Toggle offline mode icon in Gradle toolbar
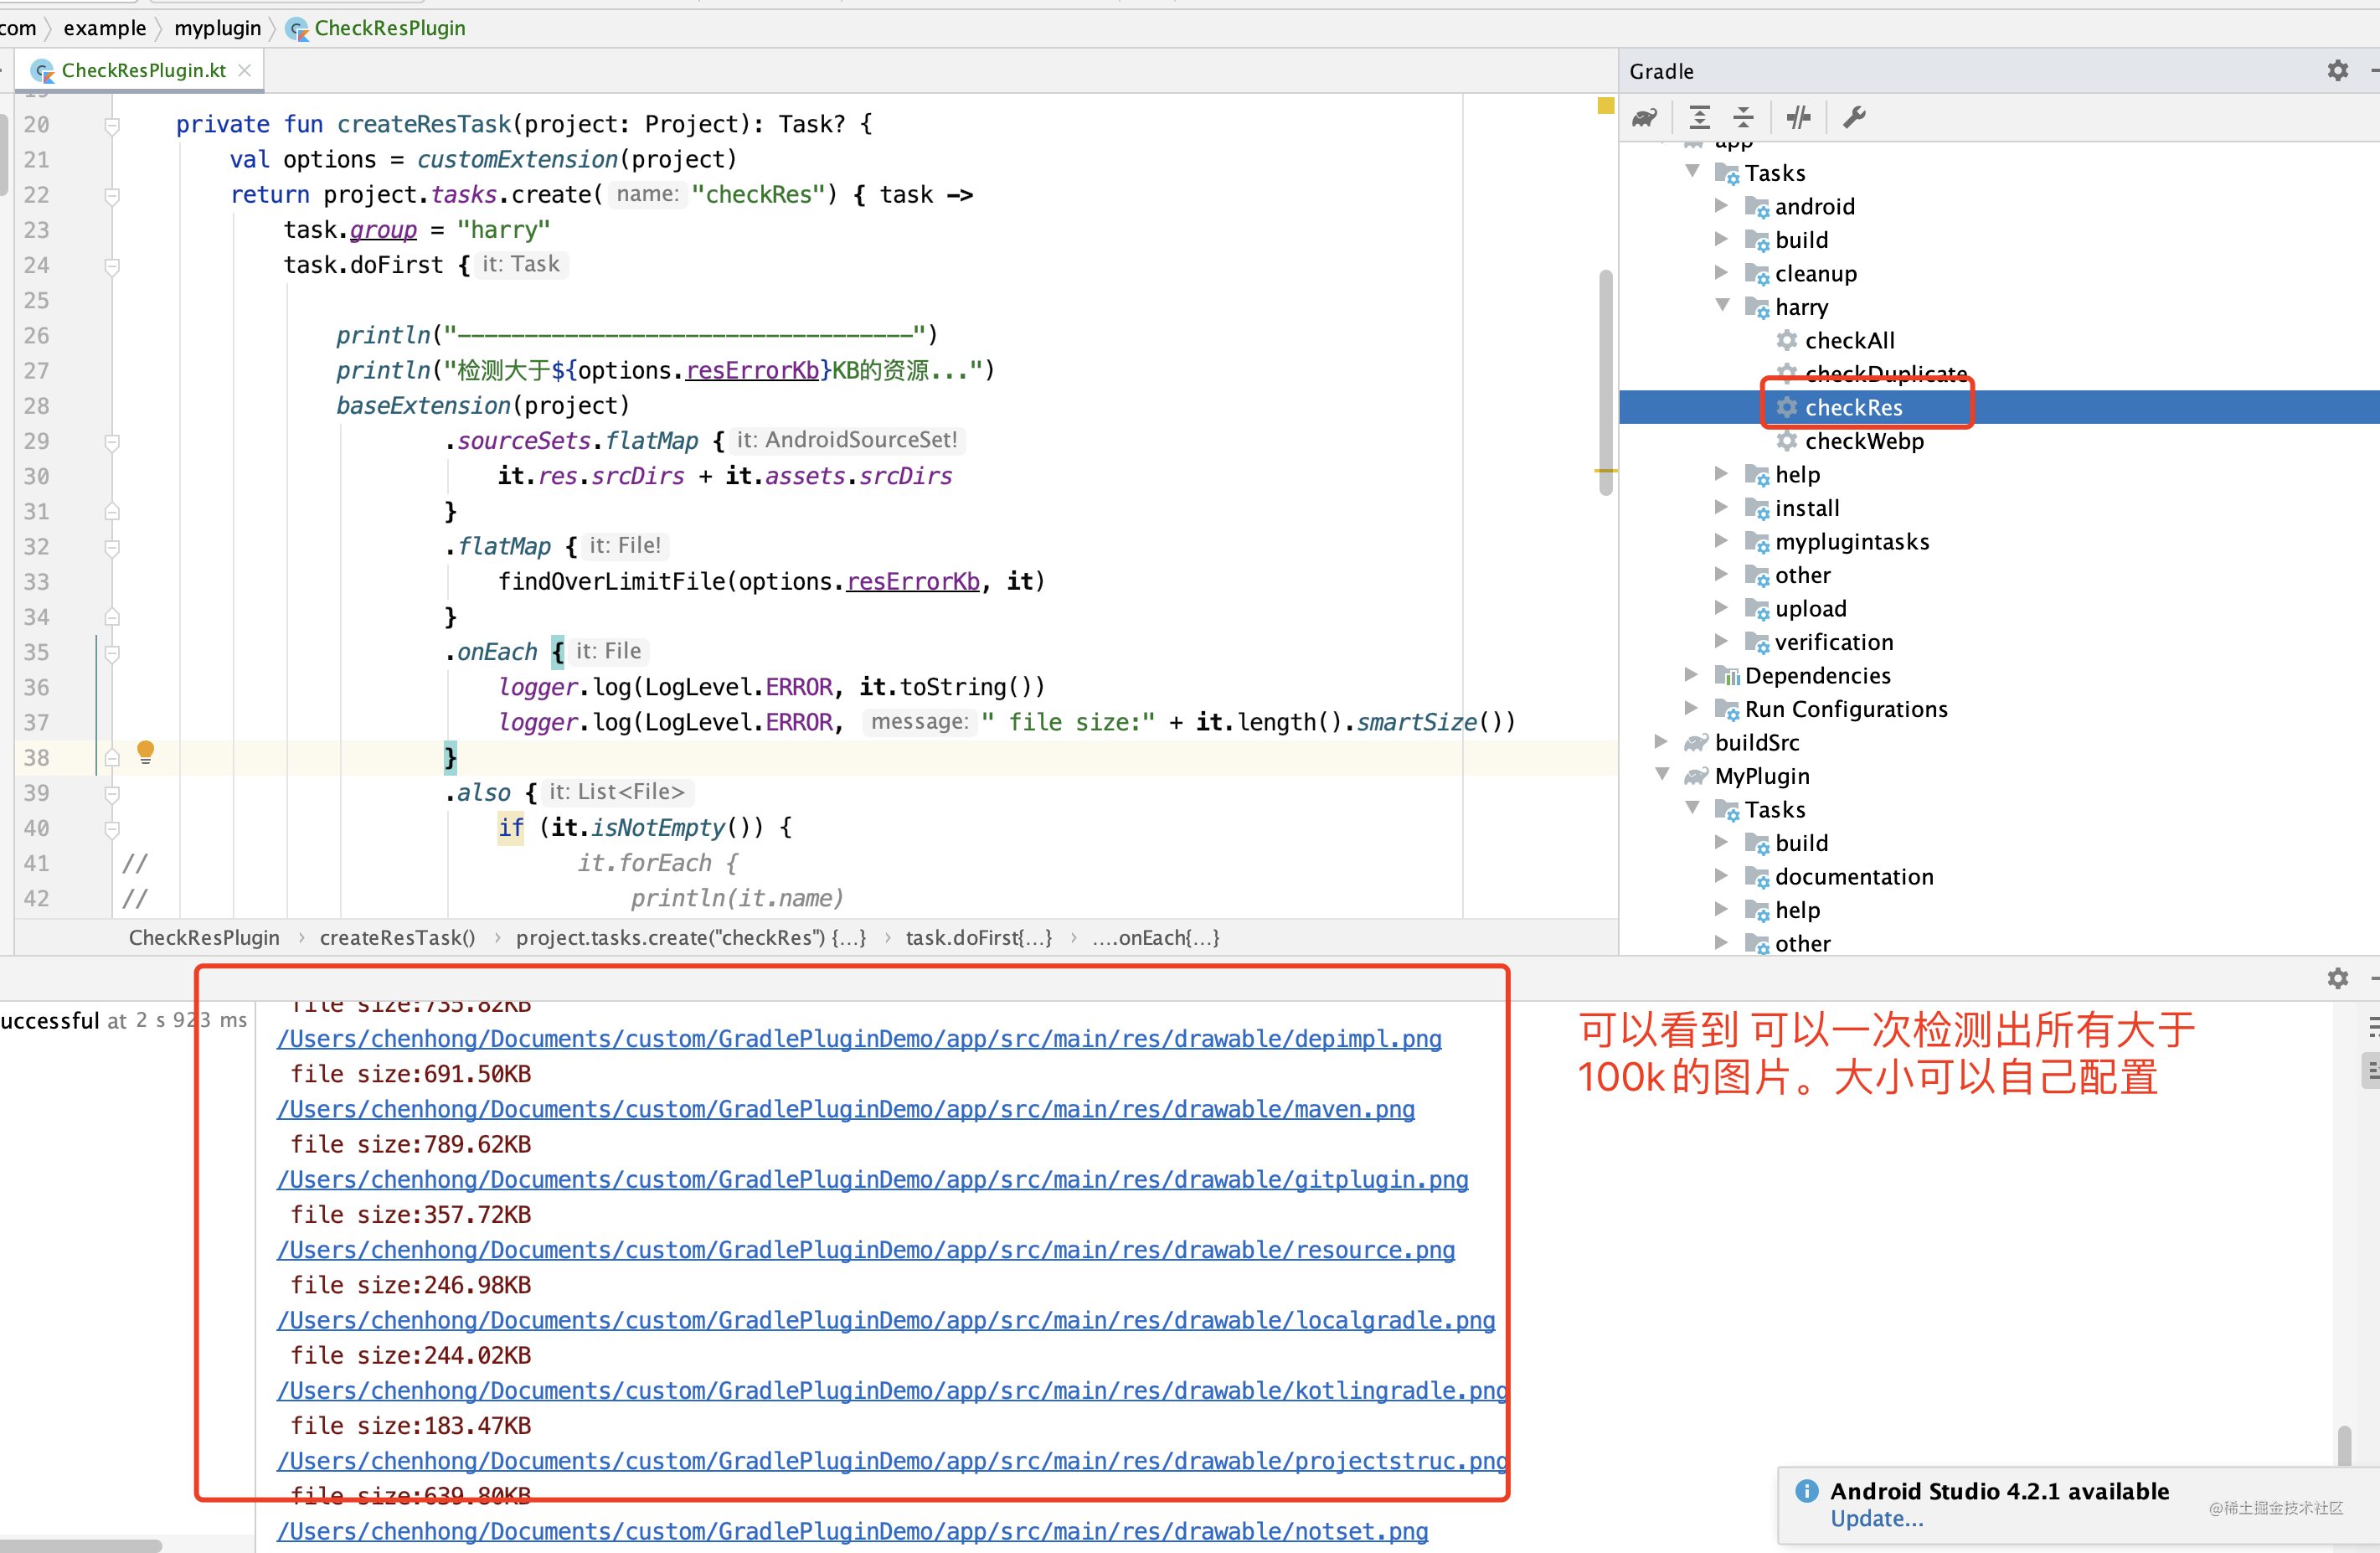 click(1798, 118)
